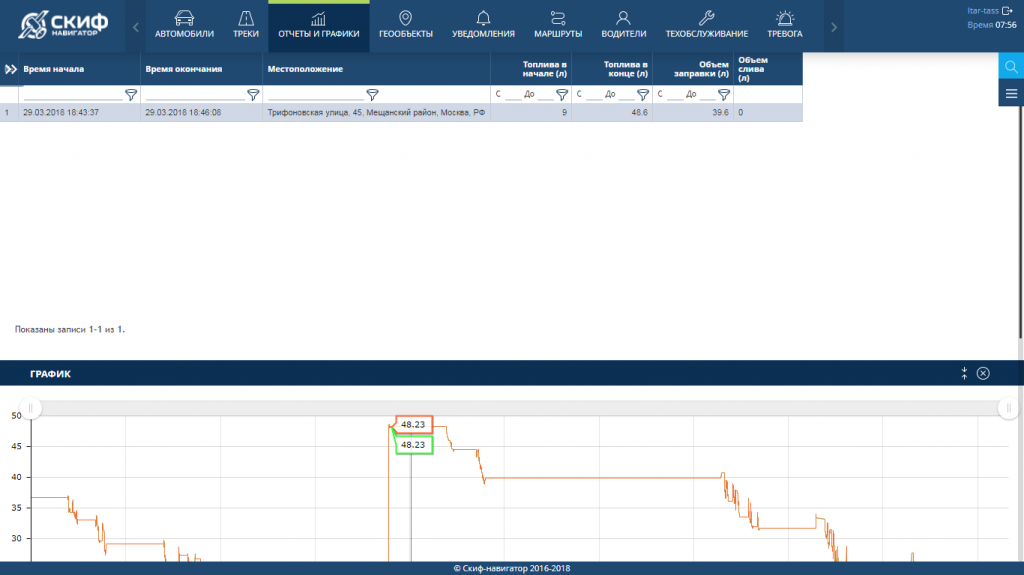Viewport: 1024px width, 575px height.
Task: Switch to the Маршруты tab
Action: click(558, 26)
